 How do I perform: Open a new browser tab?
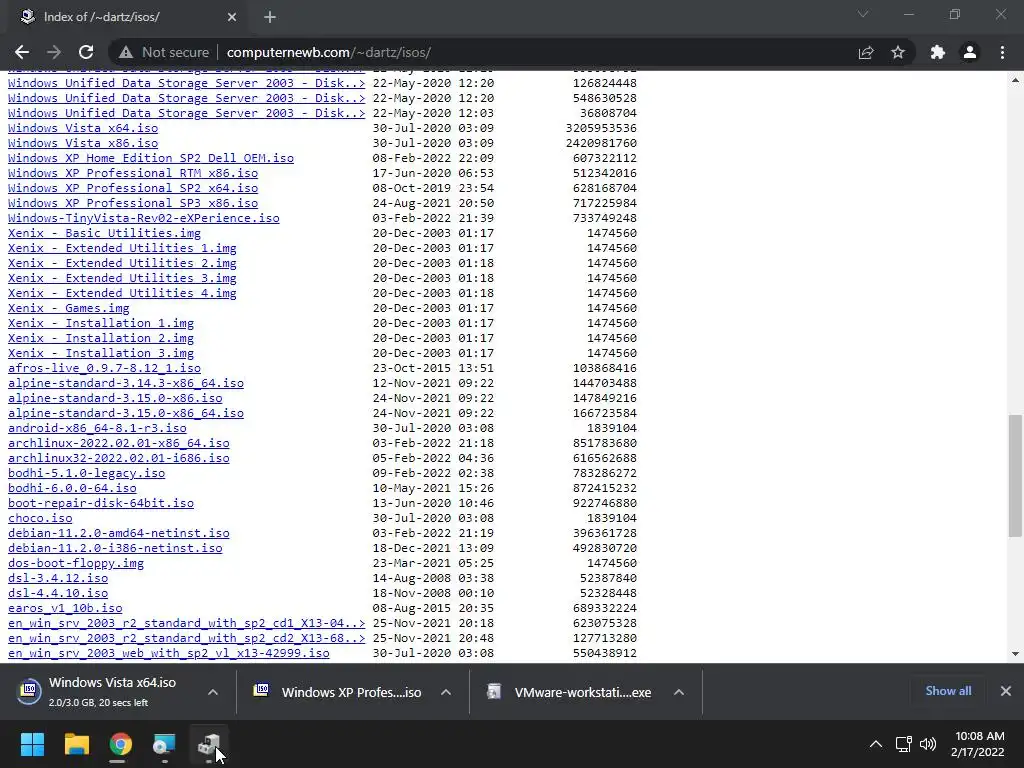pyautogui.click(x=270, y=17)
